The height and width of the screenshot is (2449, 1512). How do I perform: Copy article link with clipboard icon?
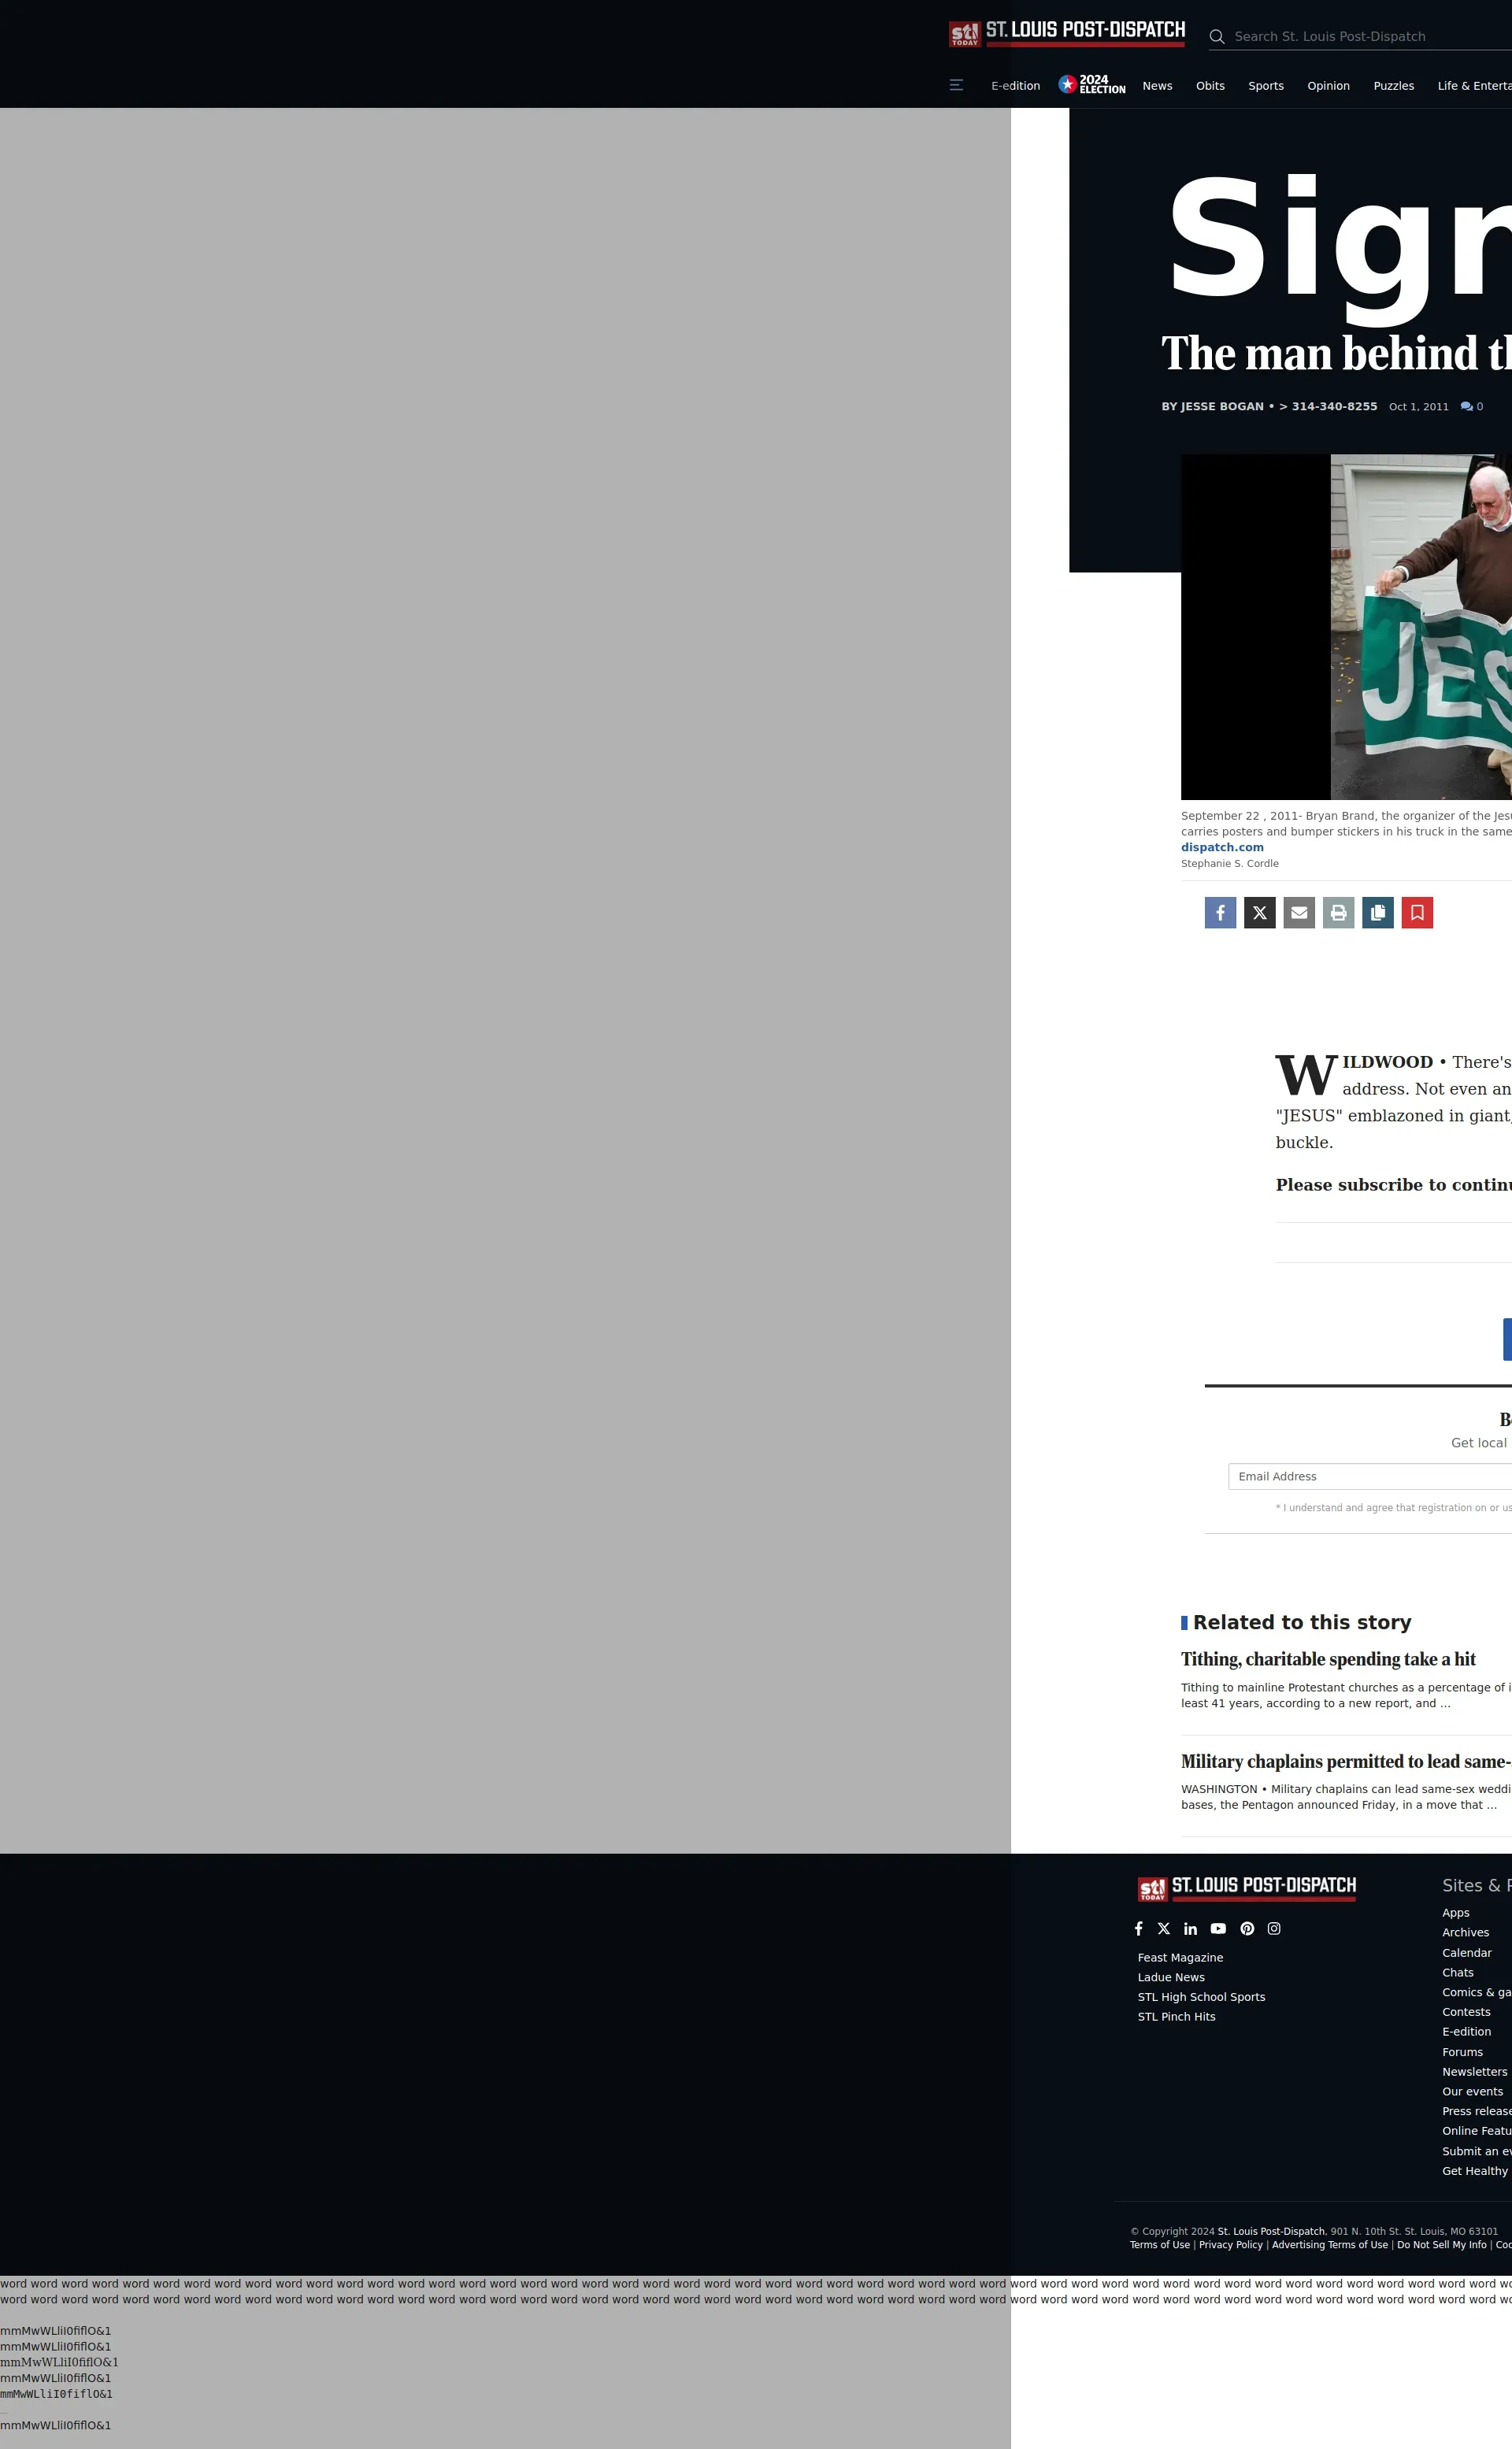(x=1377, y=912)
